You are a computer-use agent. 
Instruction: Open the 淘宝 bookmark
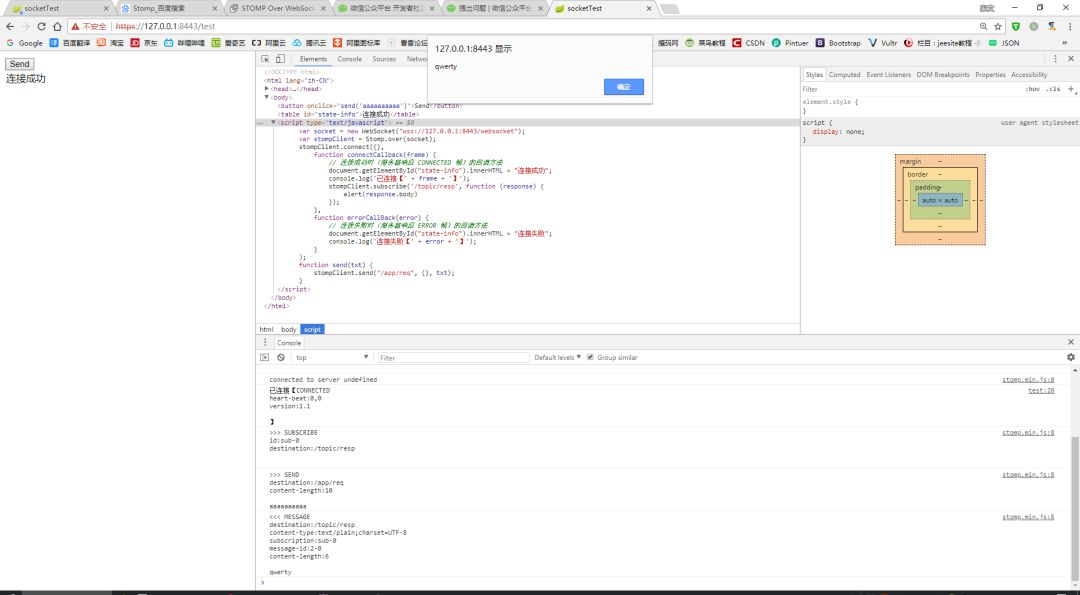click(110, 43)
